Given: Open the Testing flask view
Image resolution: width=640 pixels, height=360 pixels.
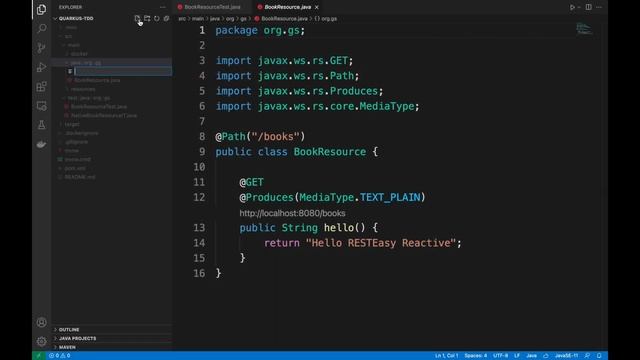Looking at the screenshot, I should click(41, 125).
